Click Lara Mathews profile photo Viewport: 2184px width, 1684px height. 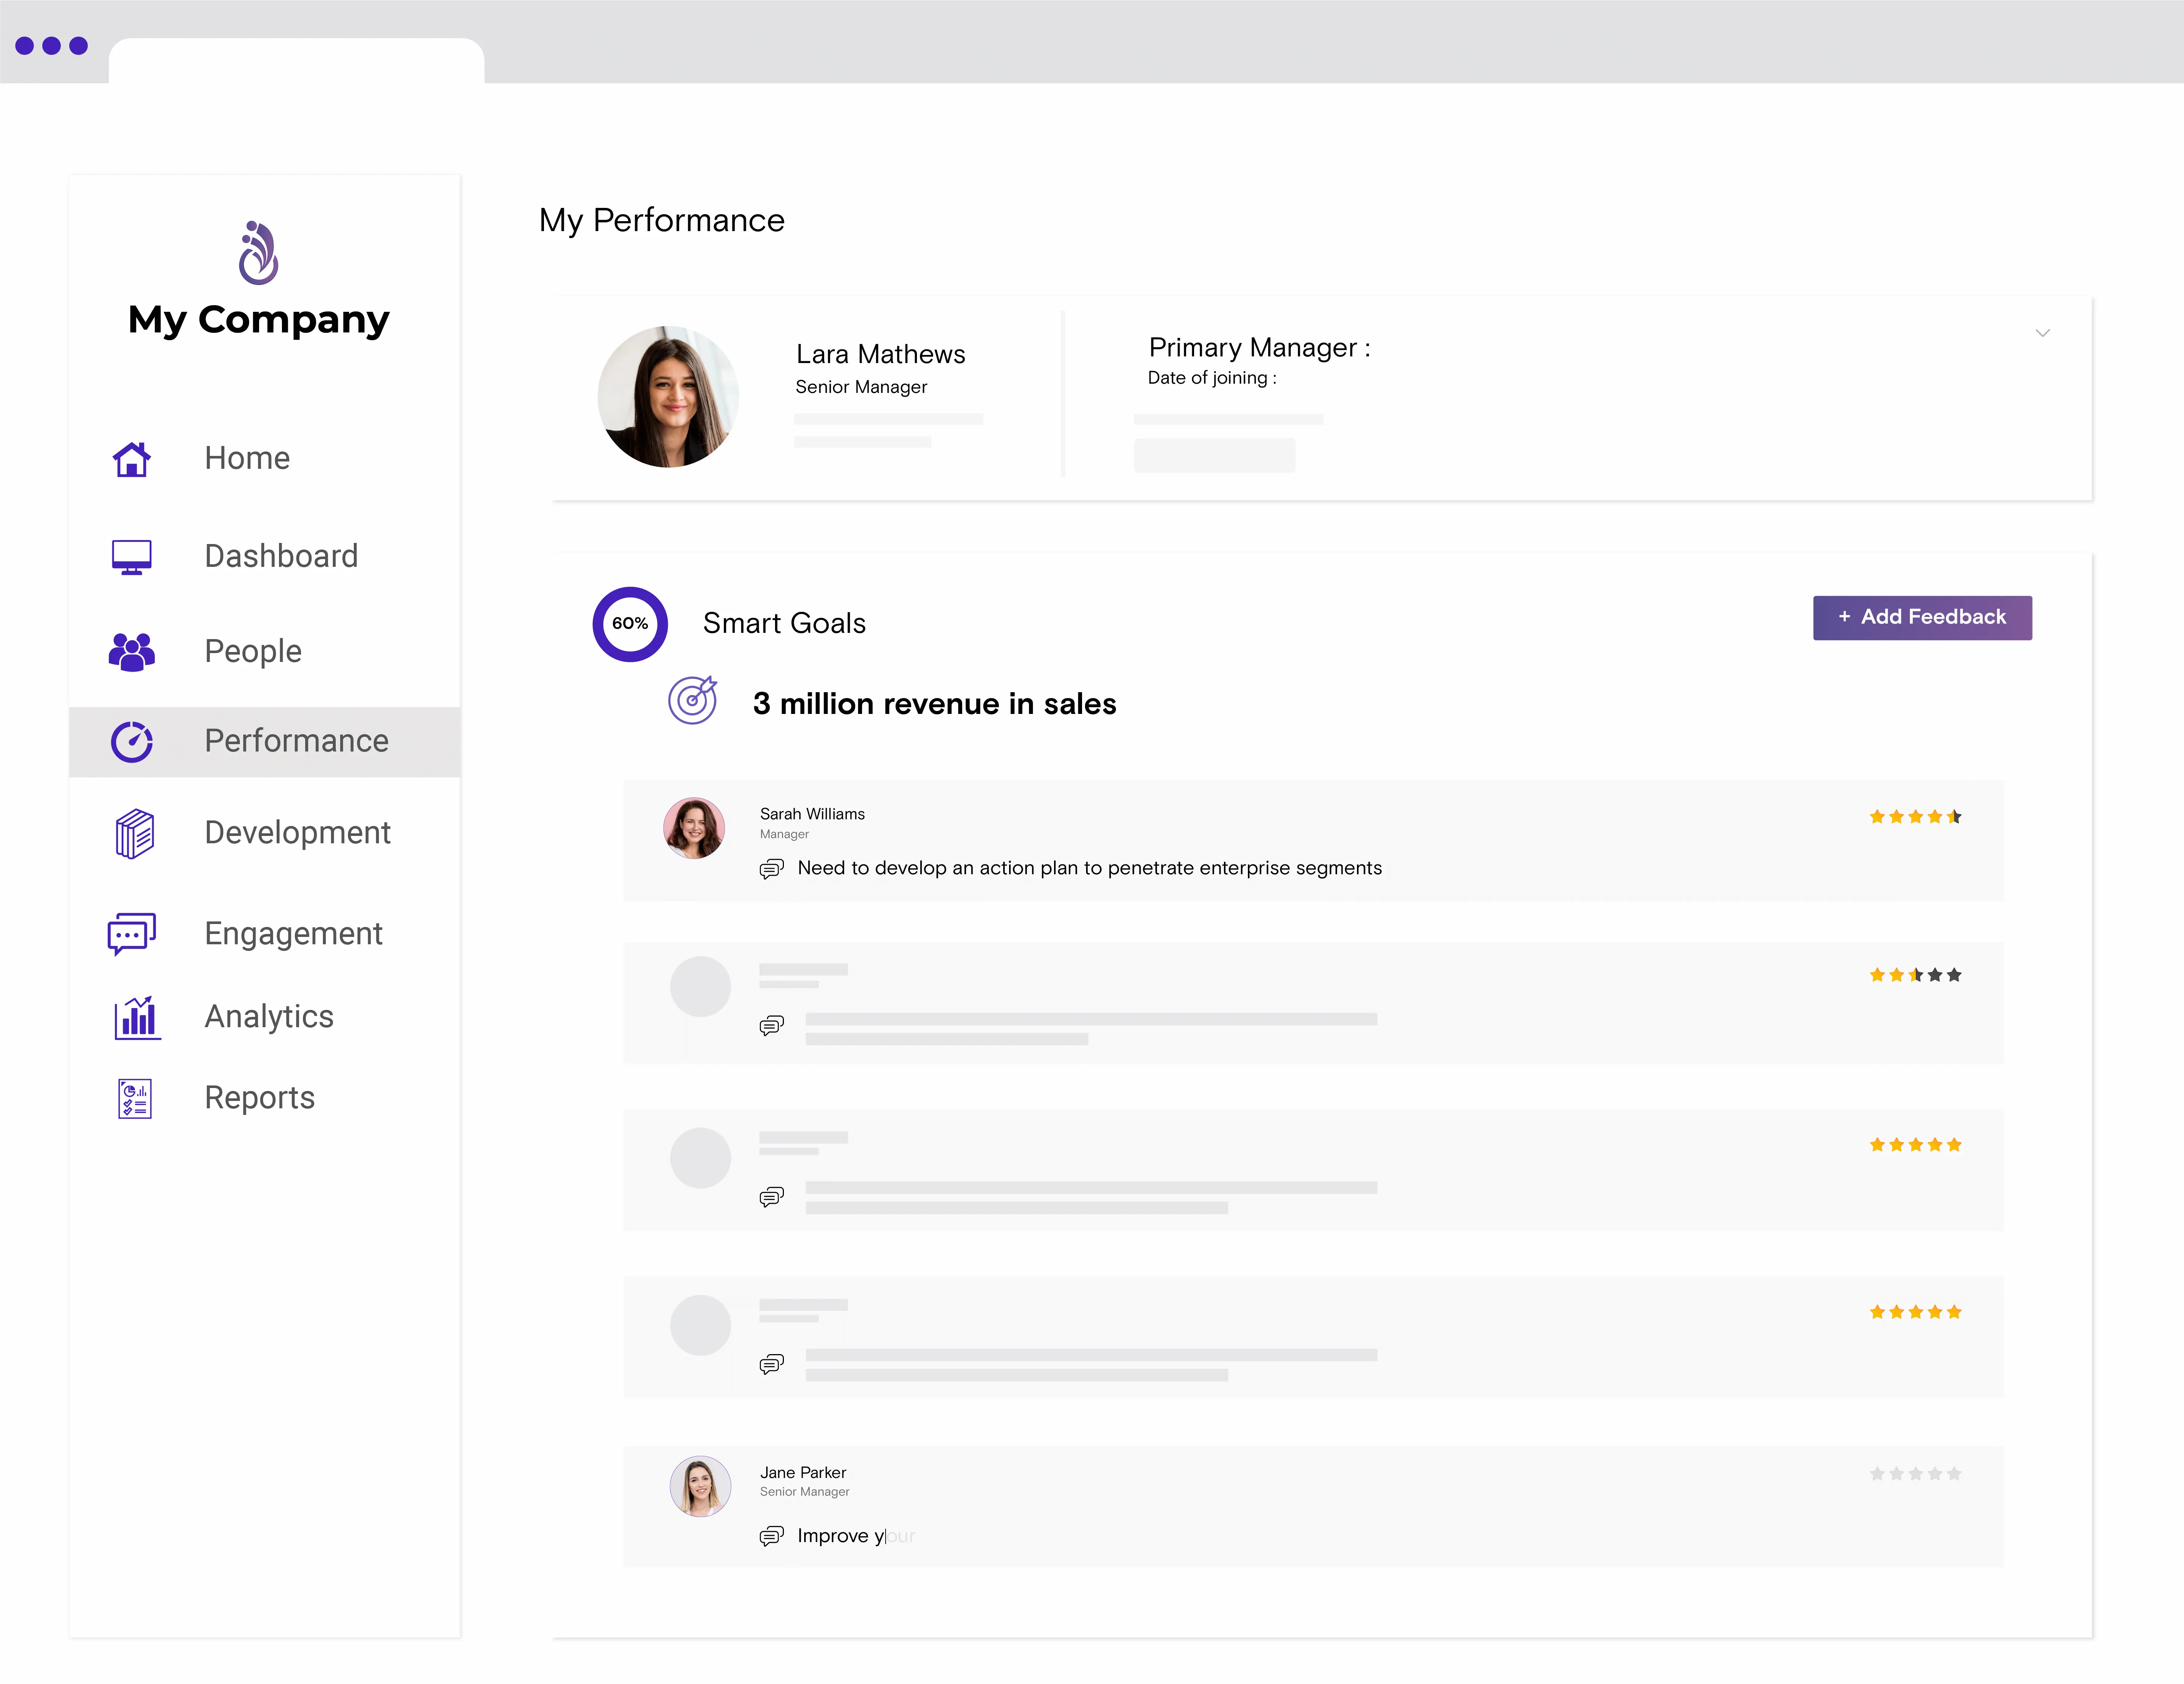668,397
